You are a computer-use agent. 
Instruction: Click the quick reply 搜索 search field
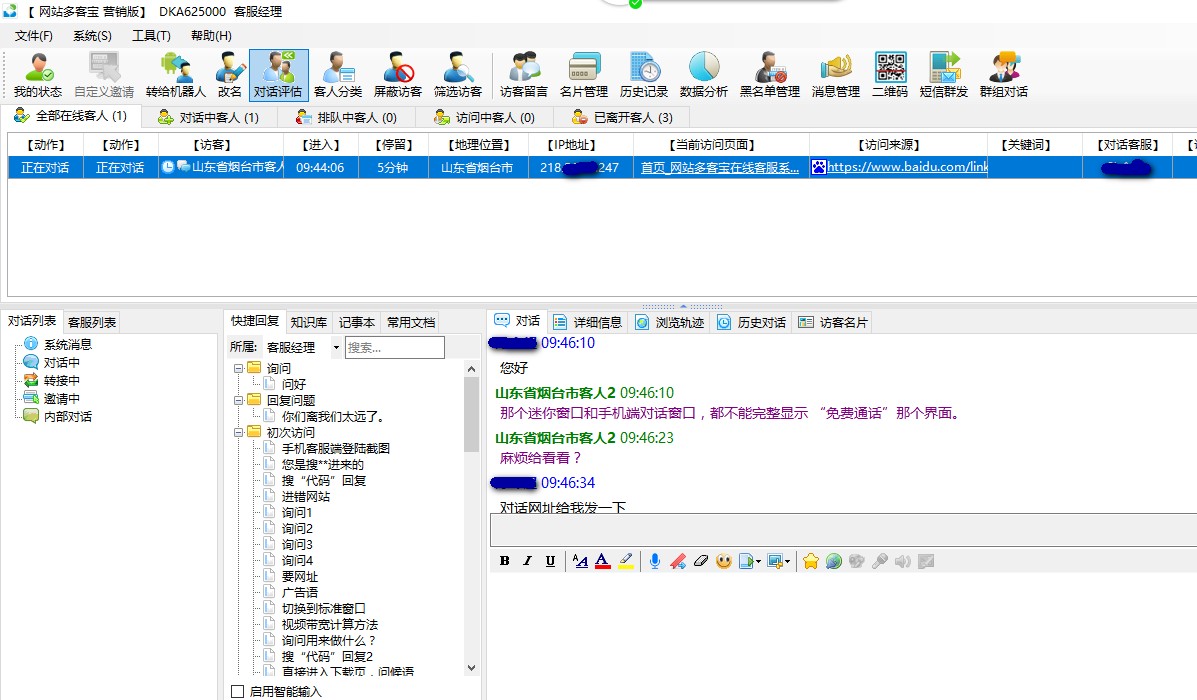point(394,348)
